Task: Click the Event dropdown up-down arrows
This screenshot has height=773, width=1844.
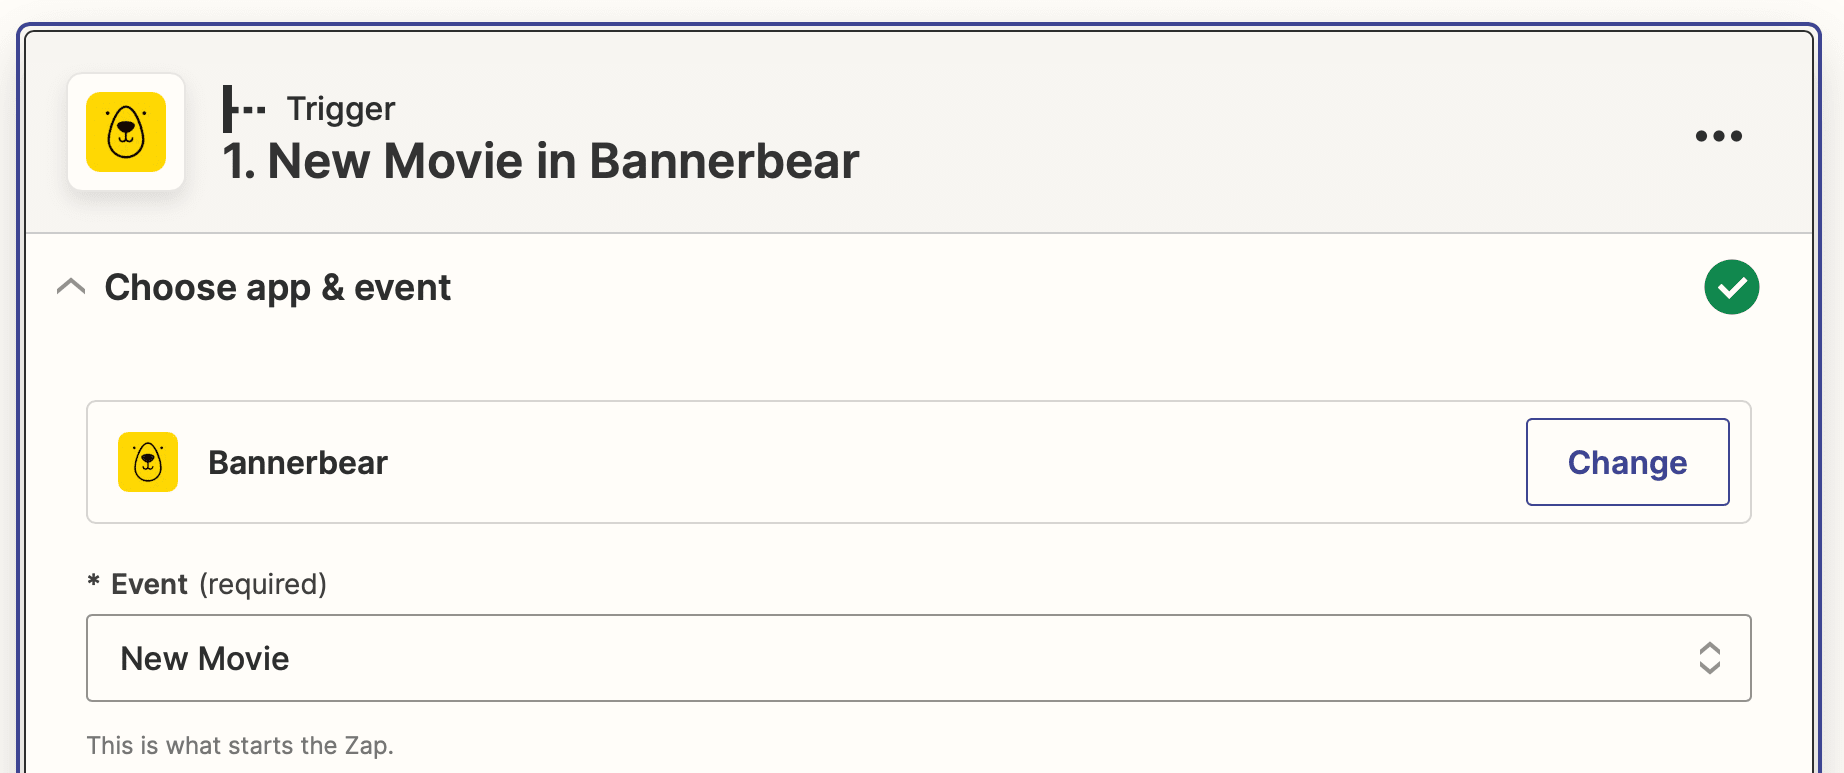Action: pos(1709,658)
